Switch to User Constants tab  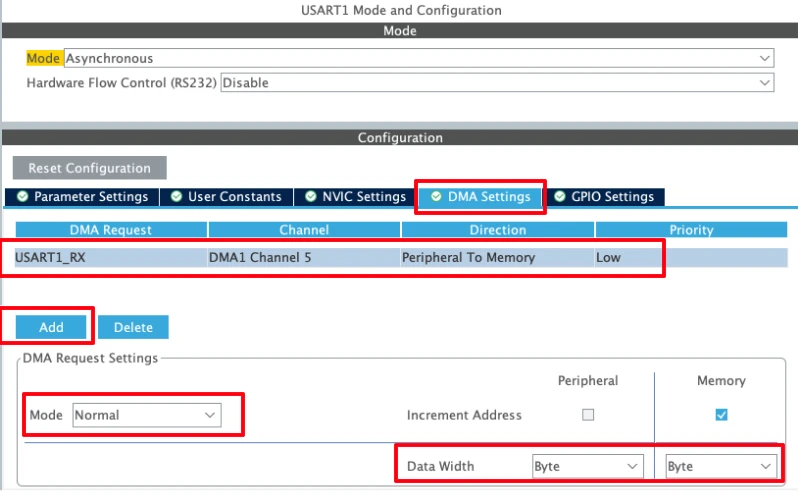coord(229,197)
